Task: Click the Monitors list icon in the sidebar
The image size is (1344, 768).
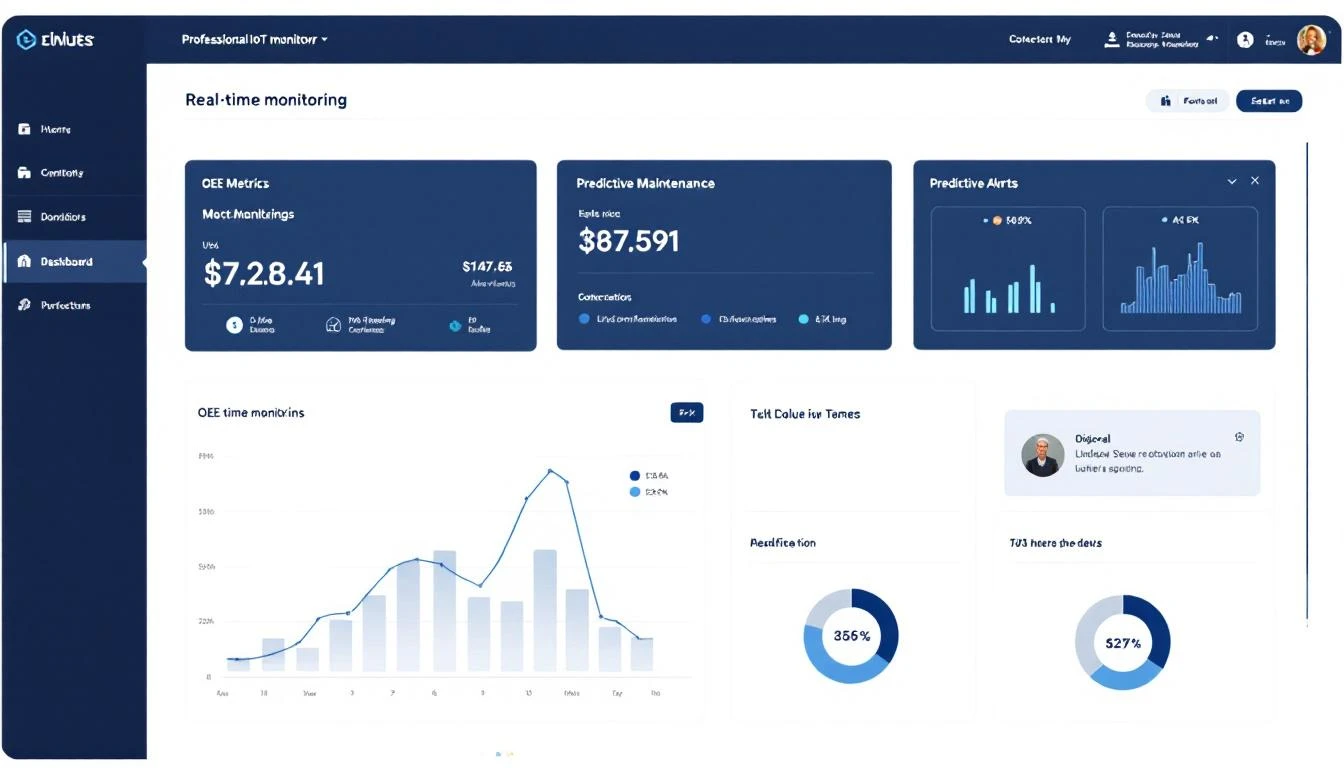Action: pos(23,216)
